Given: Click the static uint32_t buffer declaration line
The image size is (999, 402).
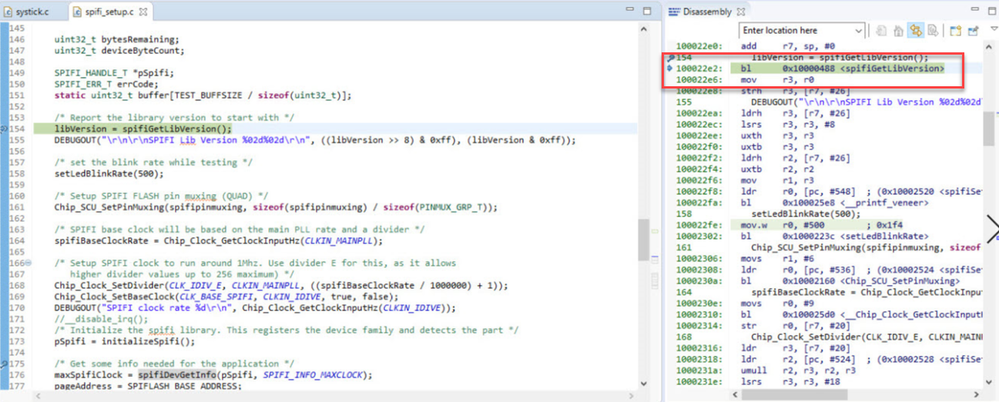Looking at the screenshot, I should (203, 96).
